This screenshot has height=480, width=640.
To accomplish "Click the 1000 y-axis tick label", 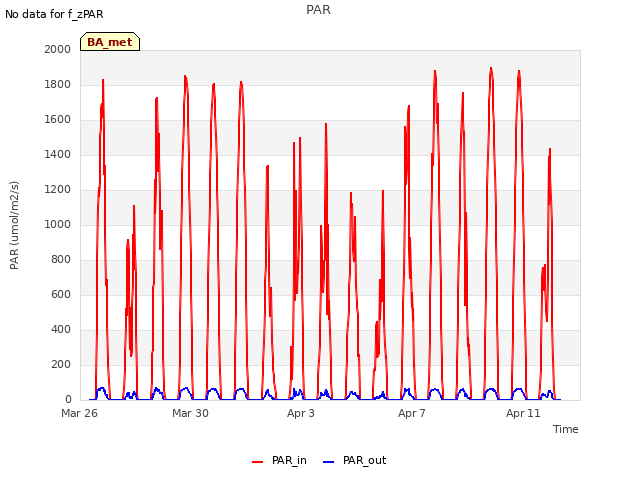I will pos(58,224).
